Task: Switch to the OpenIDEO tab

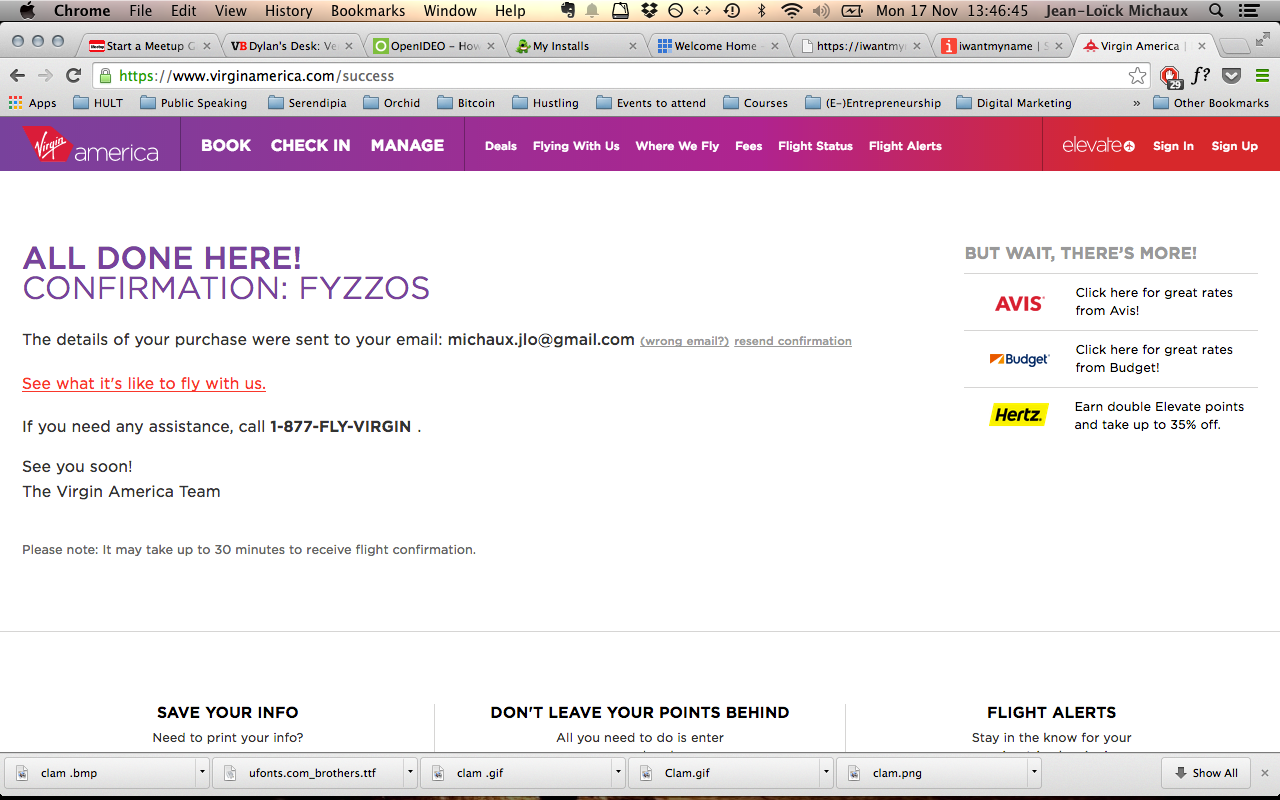Action: pos(434,46)
